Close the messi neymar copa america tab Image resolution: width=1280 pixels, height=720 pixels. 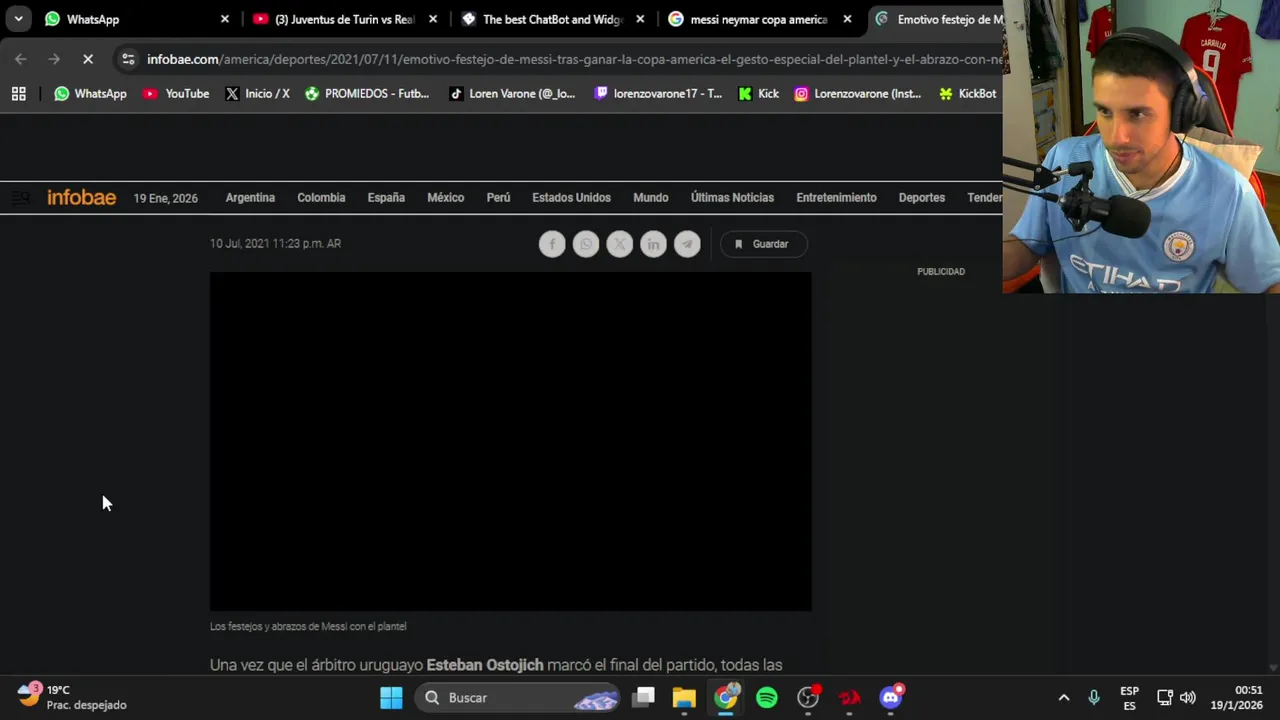point(848,19)
